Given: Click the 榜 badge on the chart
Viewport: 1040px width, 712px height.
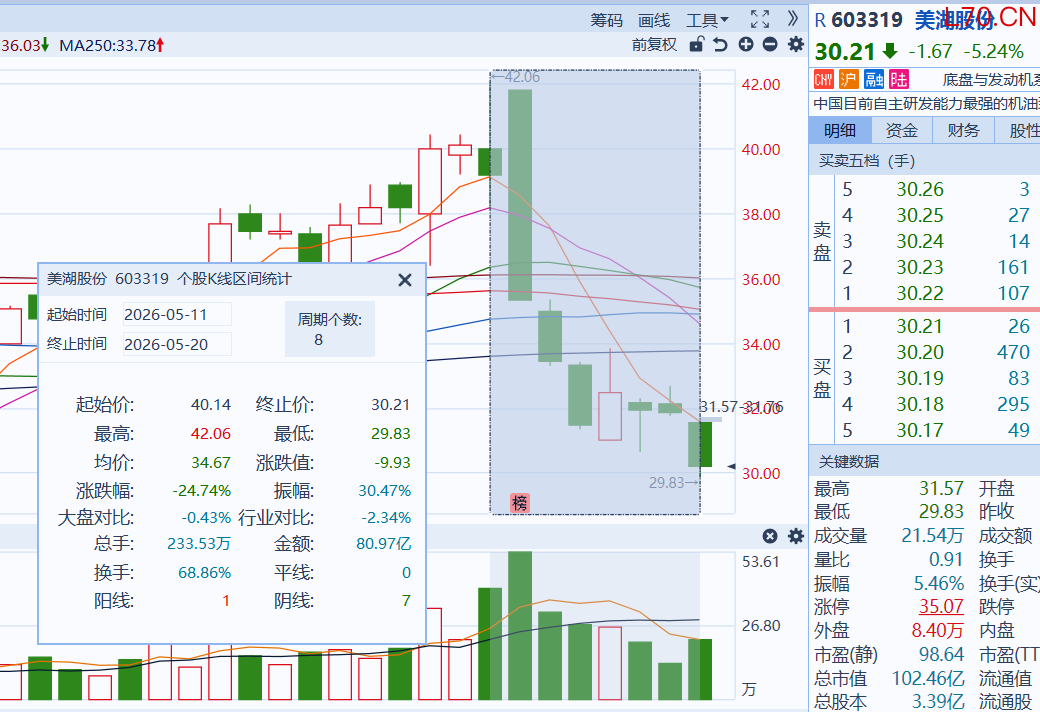Looking at the screenshot, I should point(519,503).
